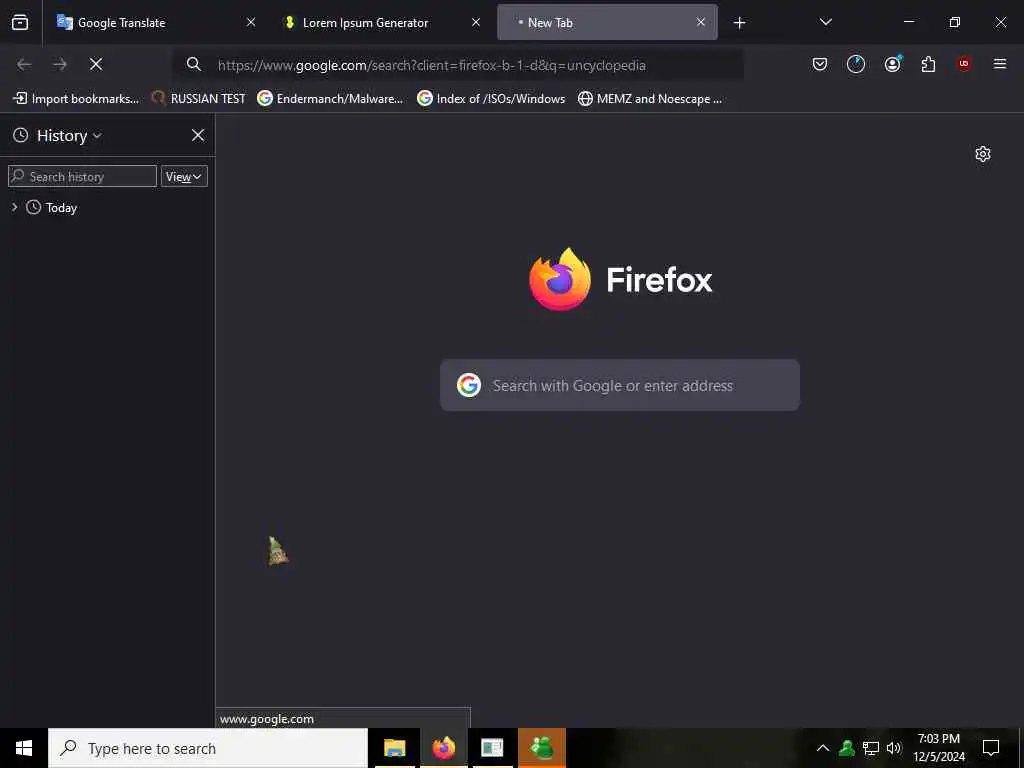
Task: Open the list all tabs dropdown
Action: tap(825, 22)
